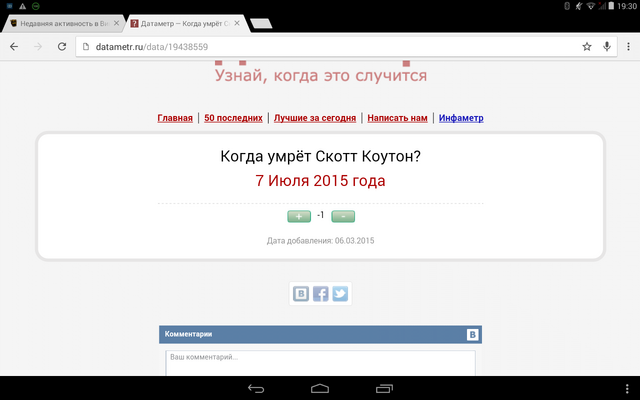
Task: Share on Twitter icon
Action: pyautogui.click(x=340, y=293)
